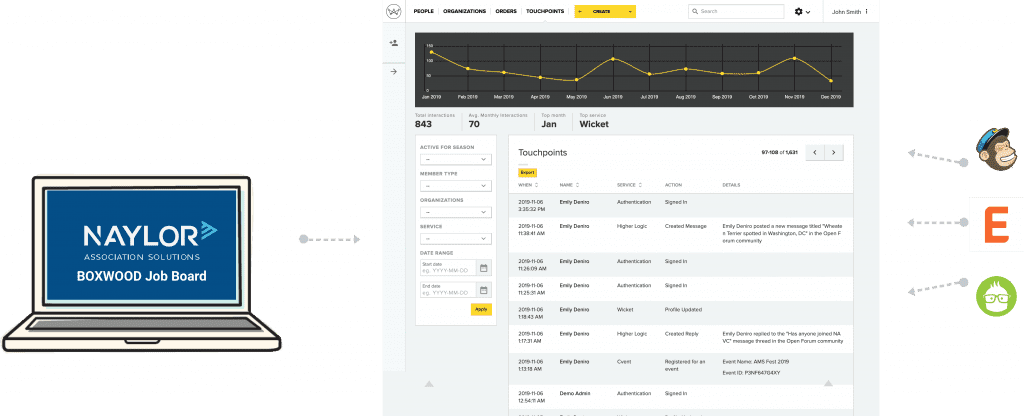Screen dimensions: 1024x416
Task: Open the Service filter dropdown
Action: tap(456, 238)
